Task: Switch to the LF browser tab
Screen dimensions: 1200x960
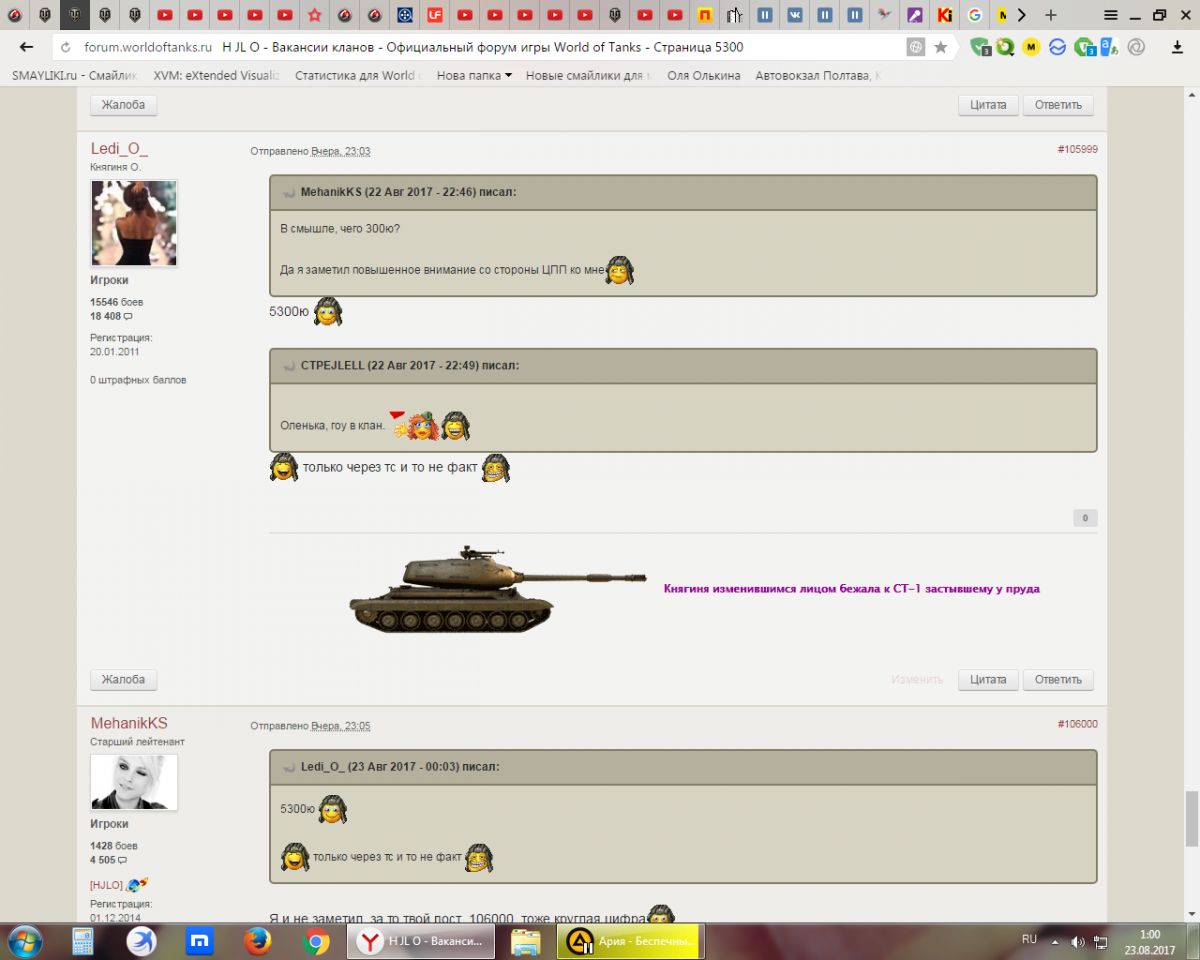Action: [x=434, y=15]
